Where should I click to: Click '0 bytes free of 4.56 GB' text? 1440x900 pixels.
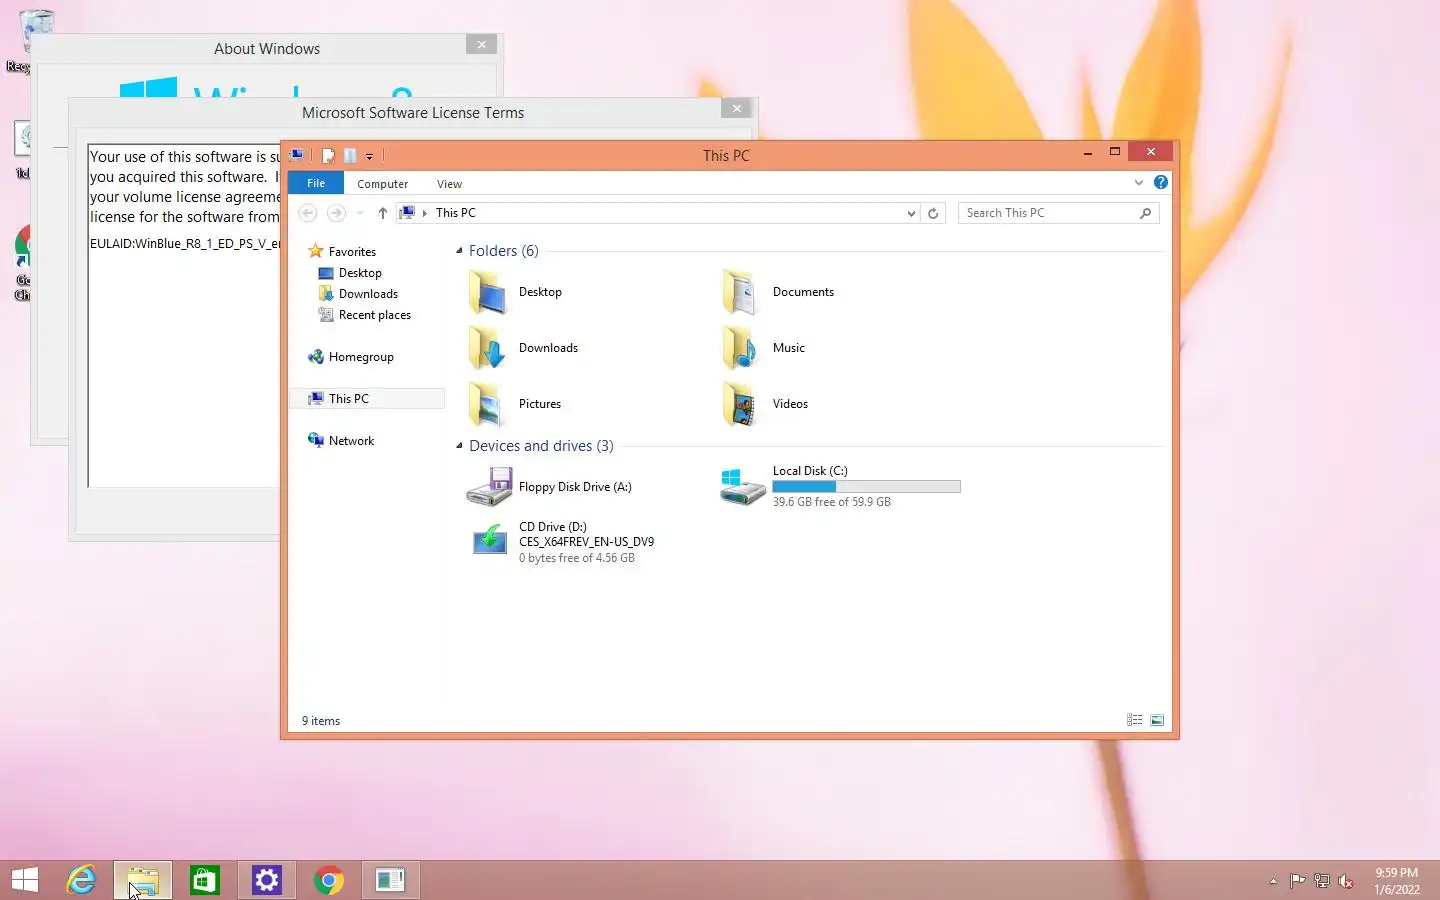(576, 558)
